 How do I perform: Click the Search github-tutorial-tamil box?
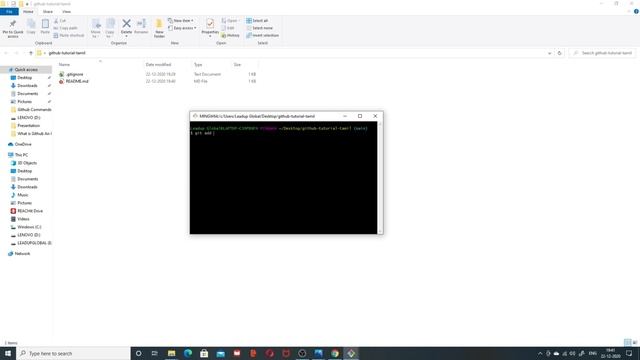point(602,53)
